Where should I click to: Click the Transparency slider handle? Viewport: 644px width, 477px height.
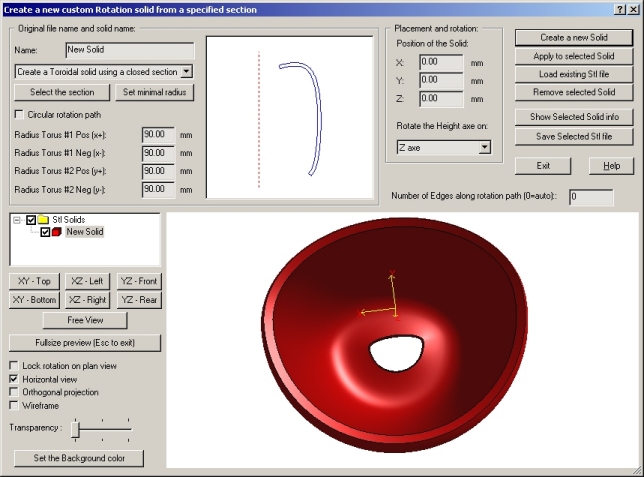tap(75, 430)
